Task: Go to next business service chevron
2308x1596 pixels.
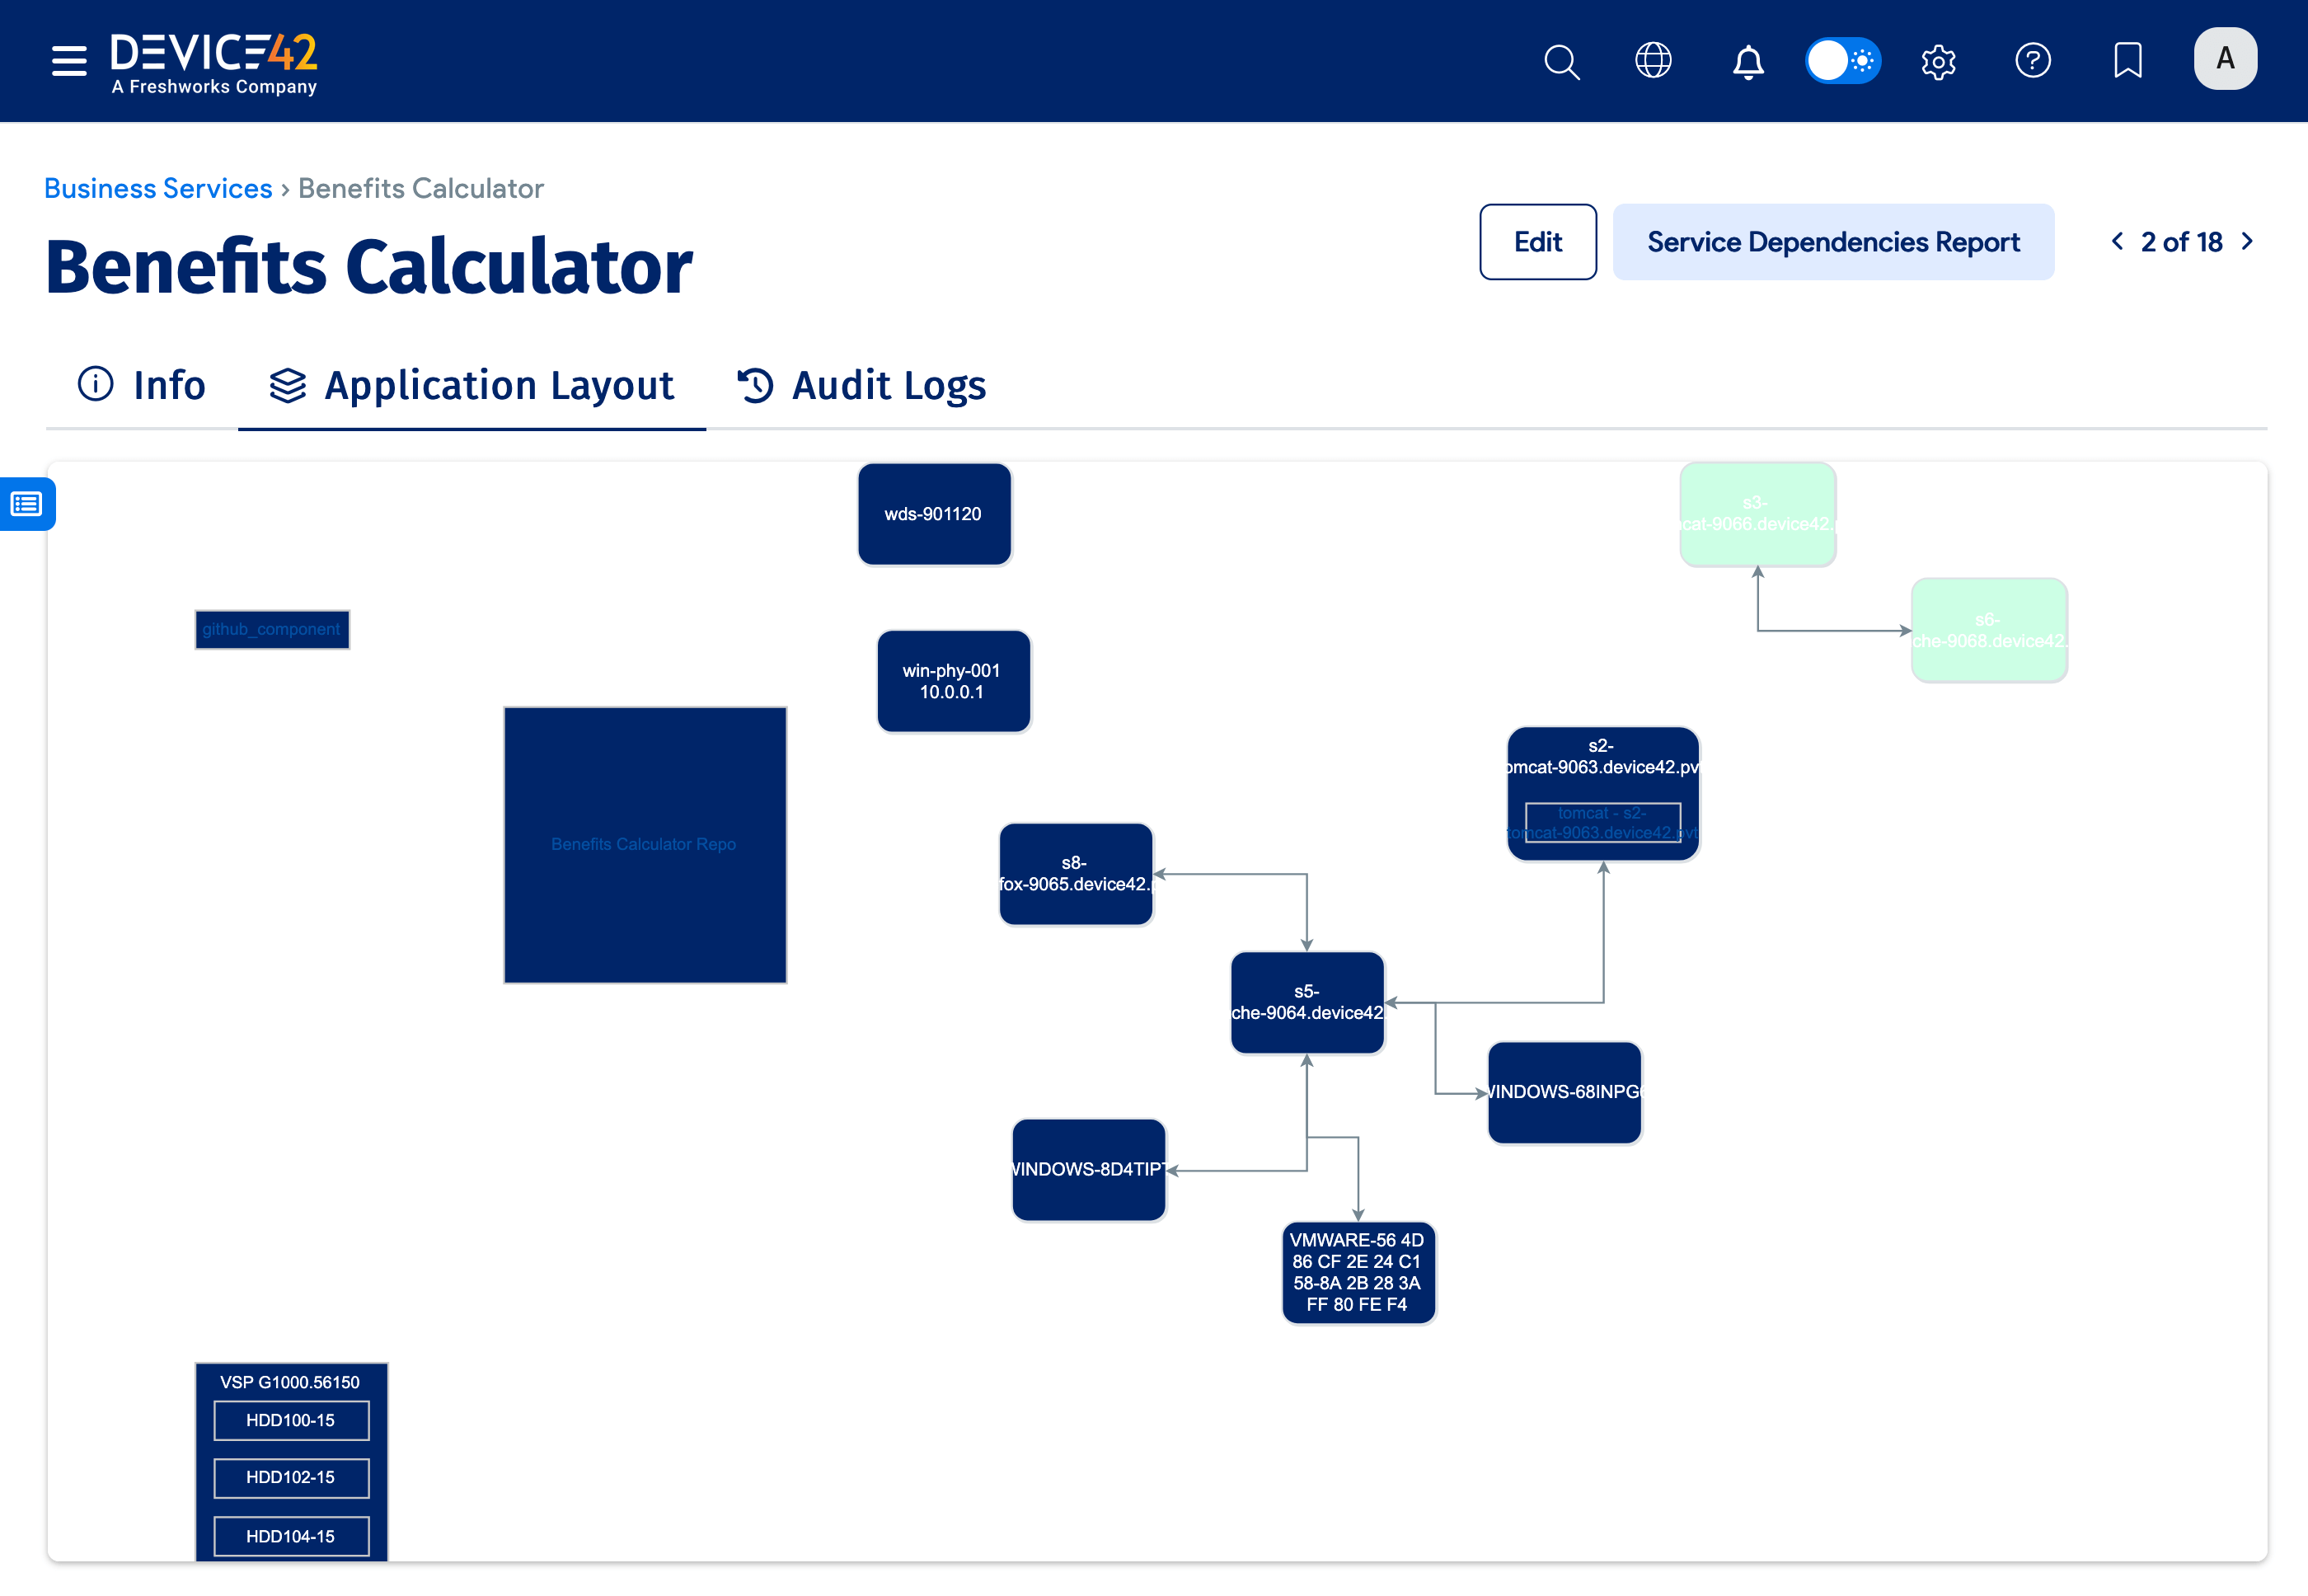Action: (2247, 242)
